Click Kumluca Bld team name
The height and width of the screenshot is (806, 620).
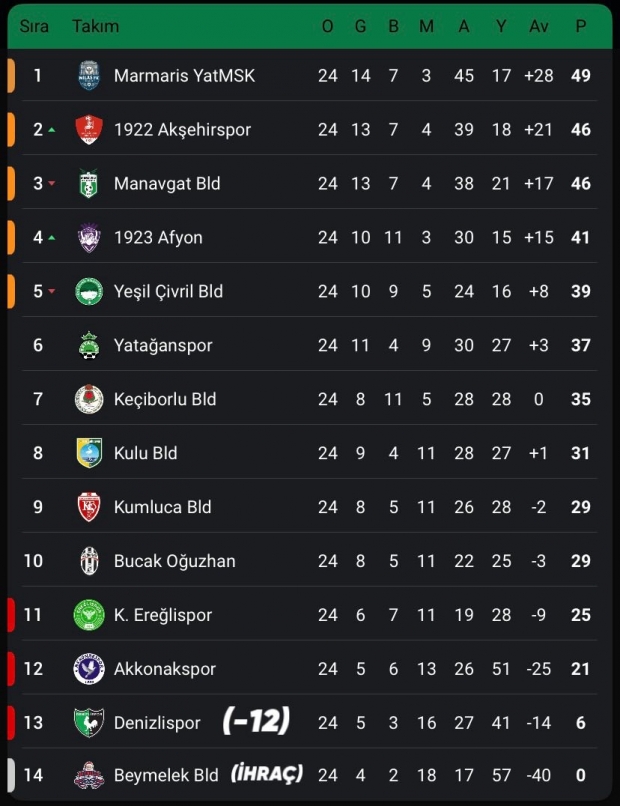tap(162, 507)
